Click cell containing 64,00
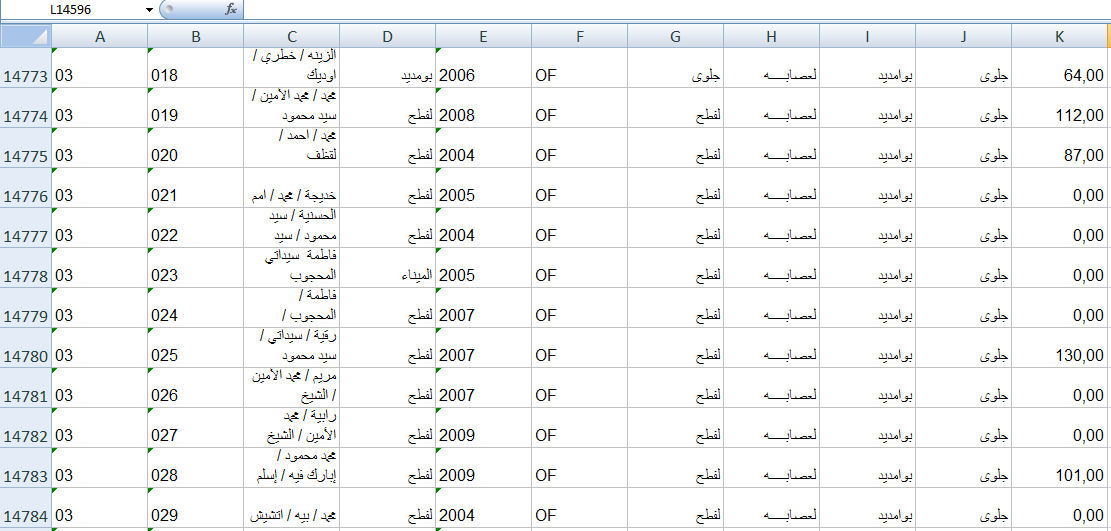This screenshot has width=1111, height=531. 1061,68
